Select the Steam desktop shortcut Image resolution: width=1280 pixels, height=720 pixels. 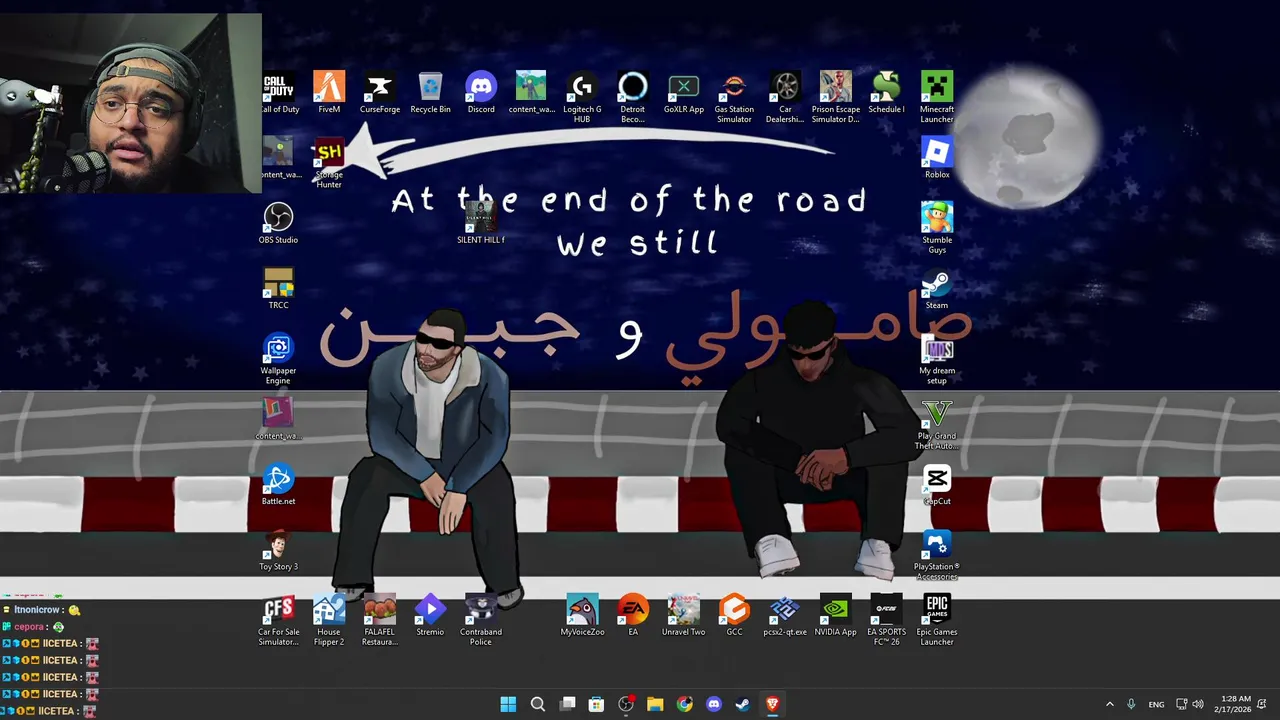(937, 288)
